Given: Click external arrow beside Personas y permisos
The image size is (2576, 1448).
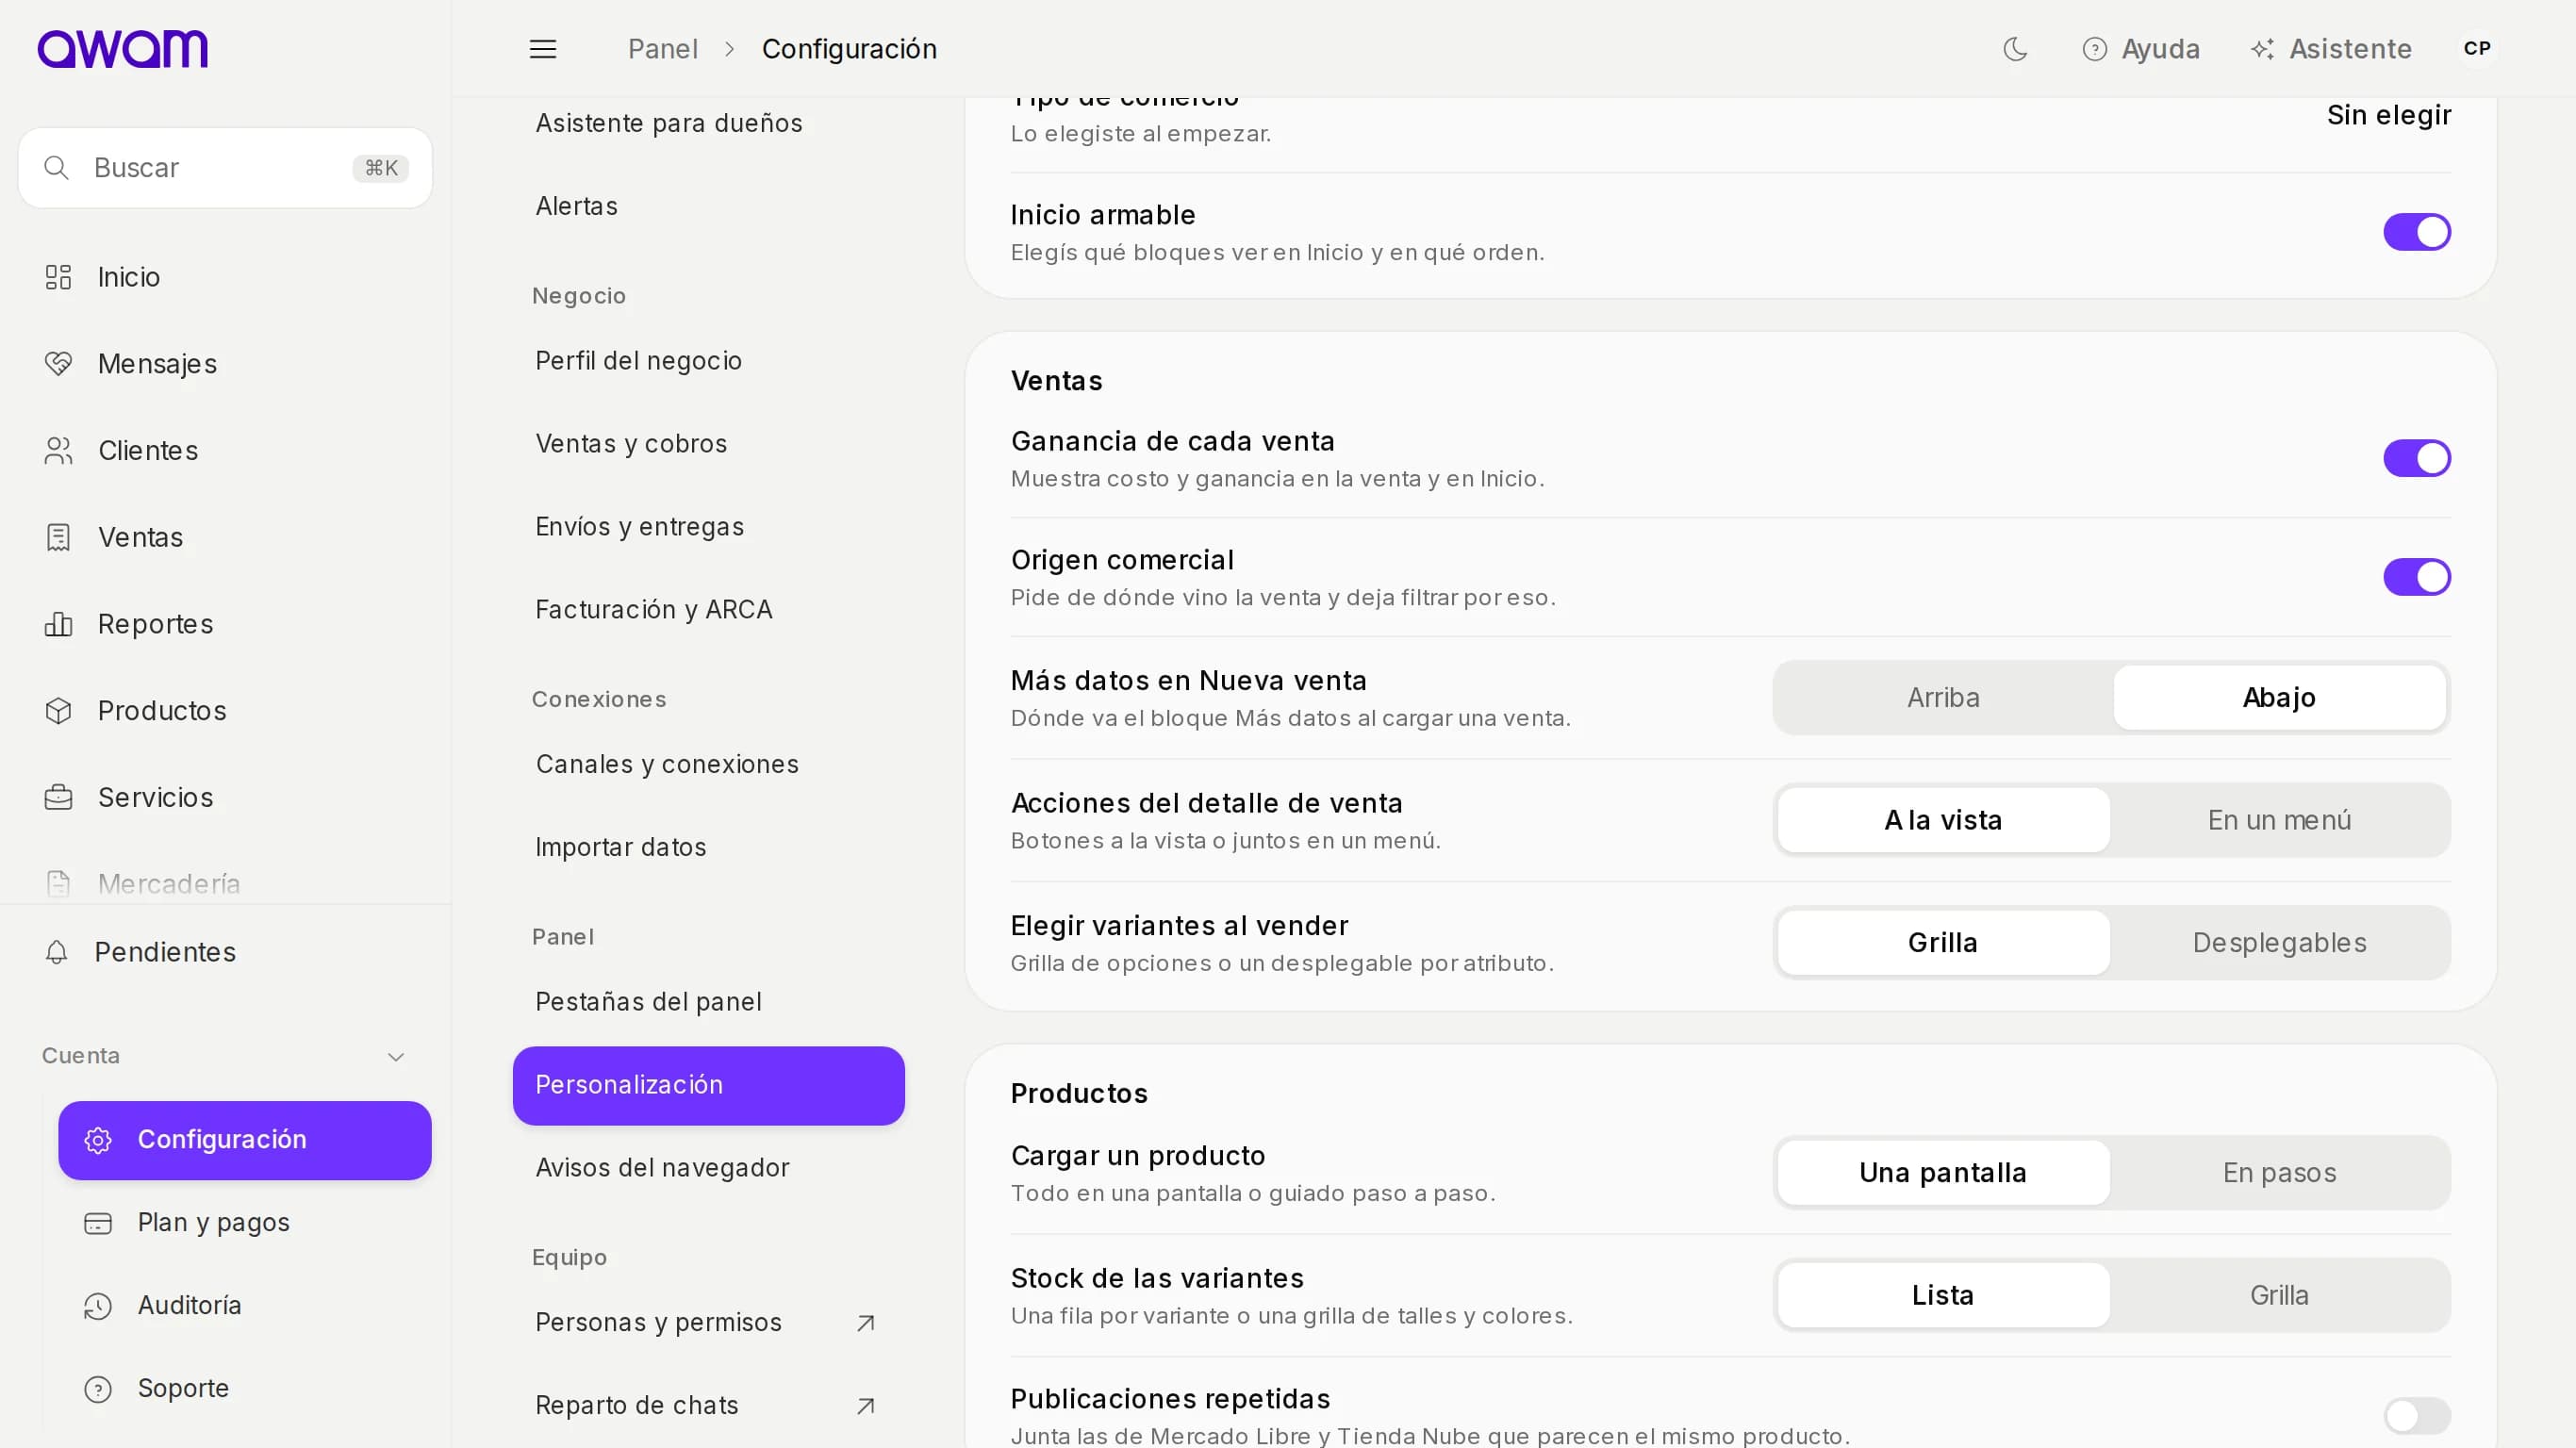Looking at the screenshot, I should click(x=866, y=1323).
